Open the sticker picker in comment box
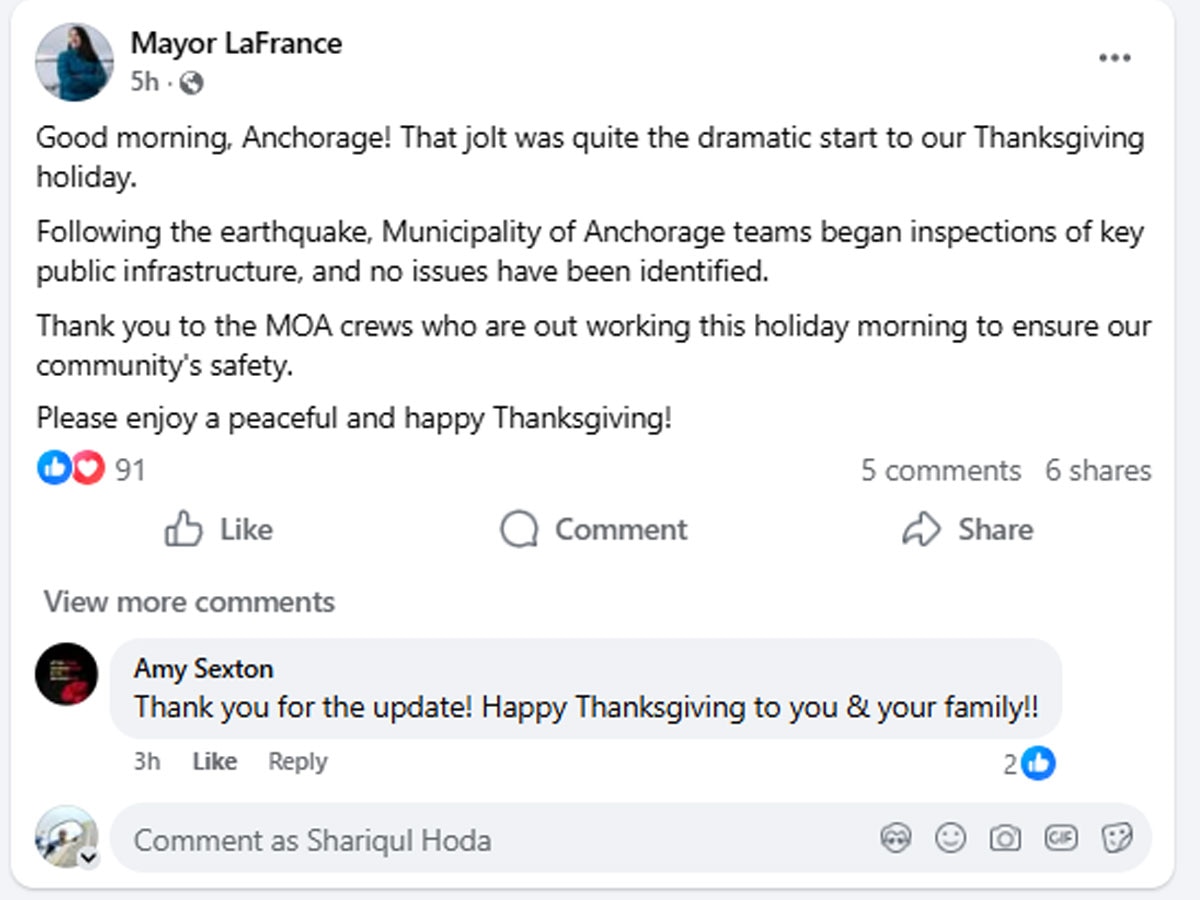Screen dimensions: 1200x900 (x=1115, y=838)
